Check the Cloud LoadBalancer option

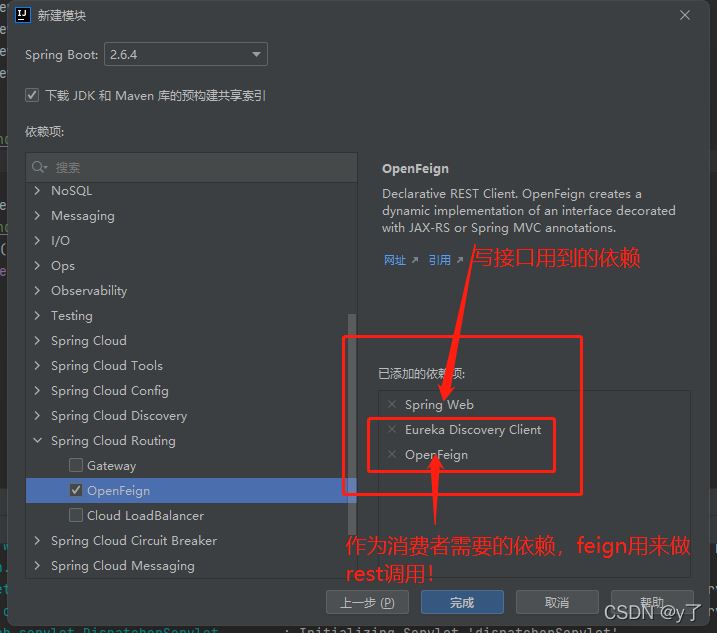pyautogui.click(x=76, y=516)
